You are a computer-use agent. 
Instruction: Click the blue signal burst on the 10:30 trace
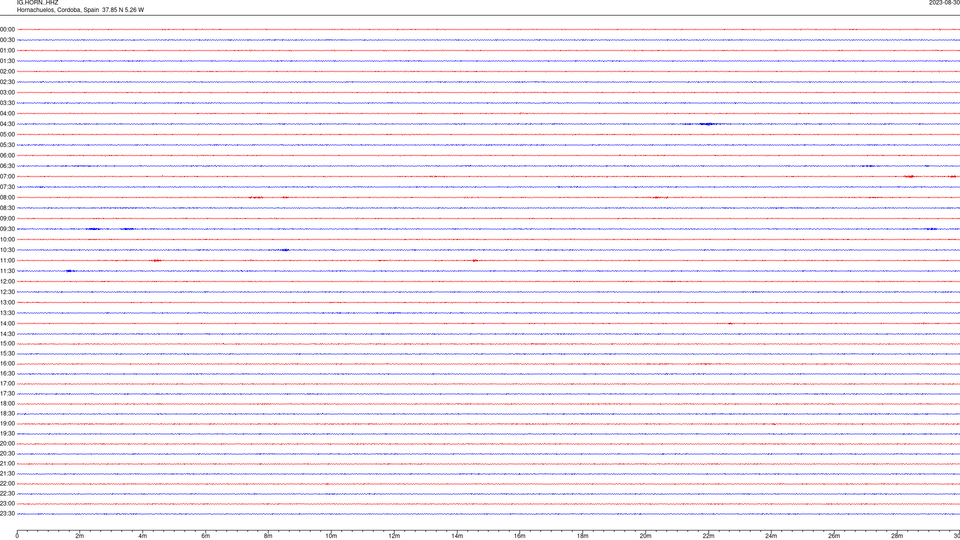pyautogui.click(x=284, y=250)
